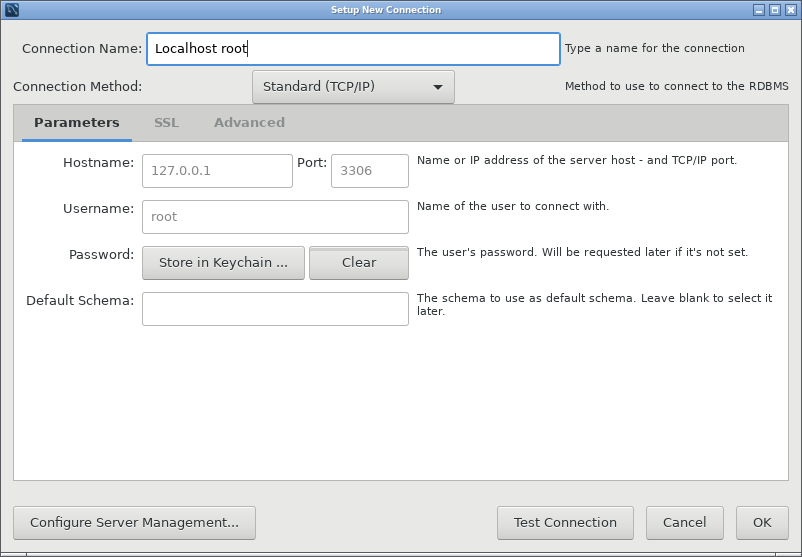Switch to the Parameters tab
The width and height of the screenshot is (802, 557).
tap(77, 123)
